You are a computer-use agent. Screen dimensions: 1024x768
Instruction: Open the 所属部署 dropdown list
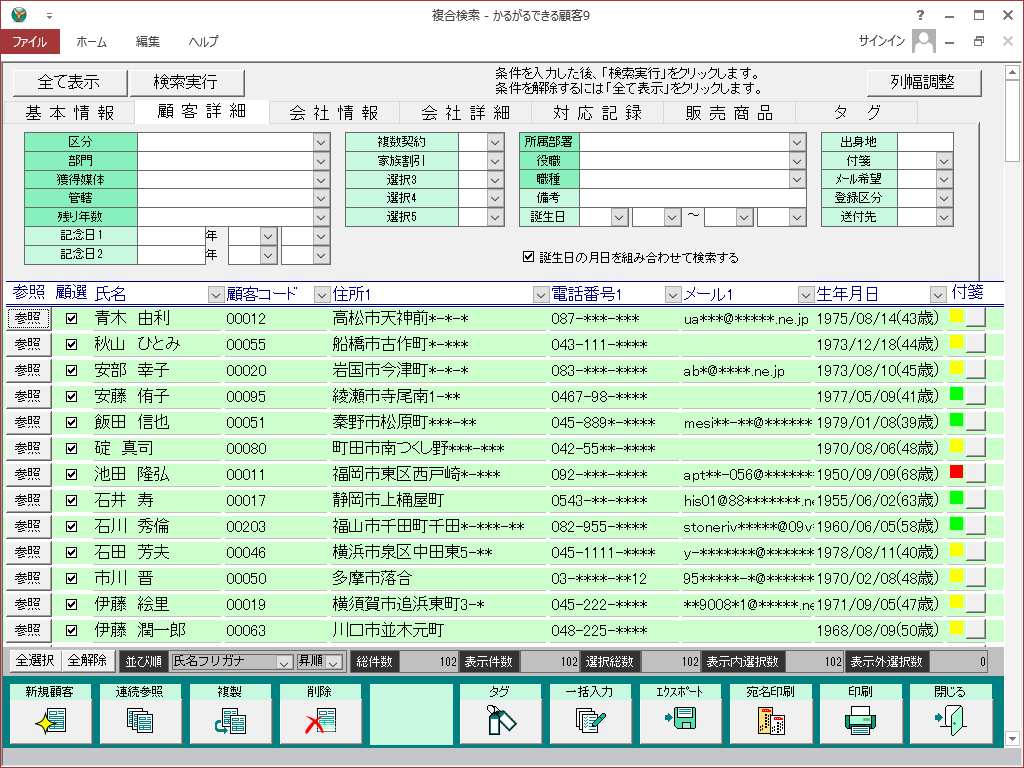point(797,143)
